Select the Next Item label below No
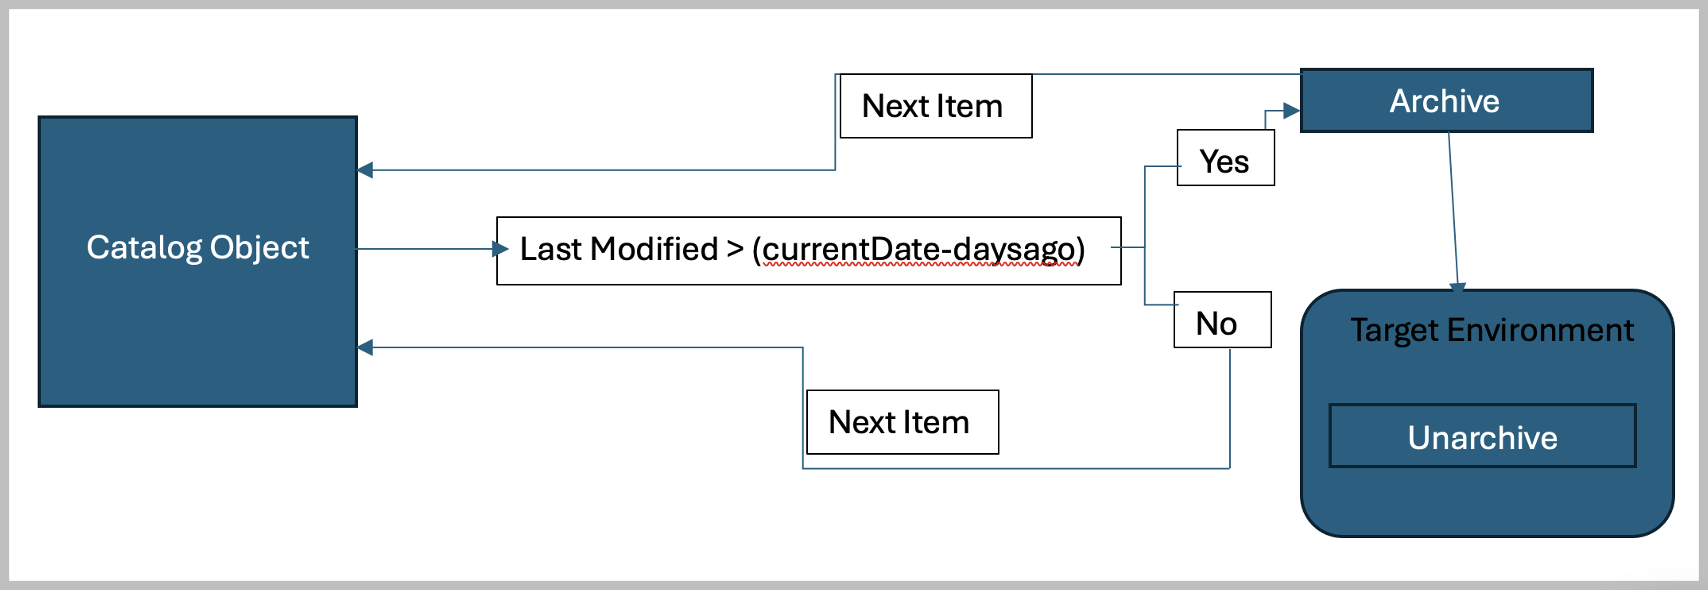The image size is (1708, 590). 900,422
